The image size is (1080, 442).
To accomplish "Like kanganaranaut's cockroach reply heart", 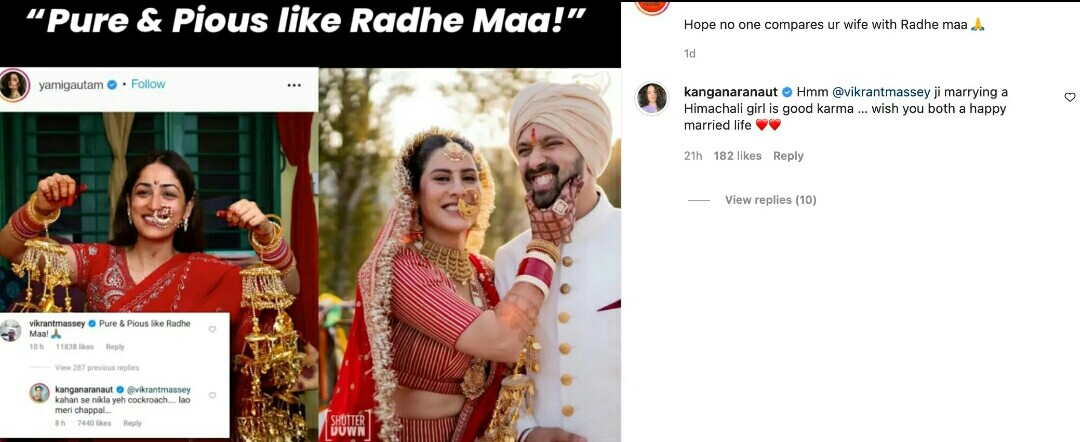I will point(212,395).
